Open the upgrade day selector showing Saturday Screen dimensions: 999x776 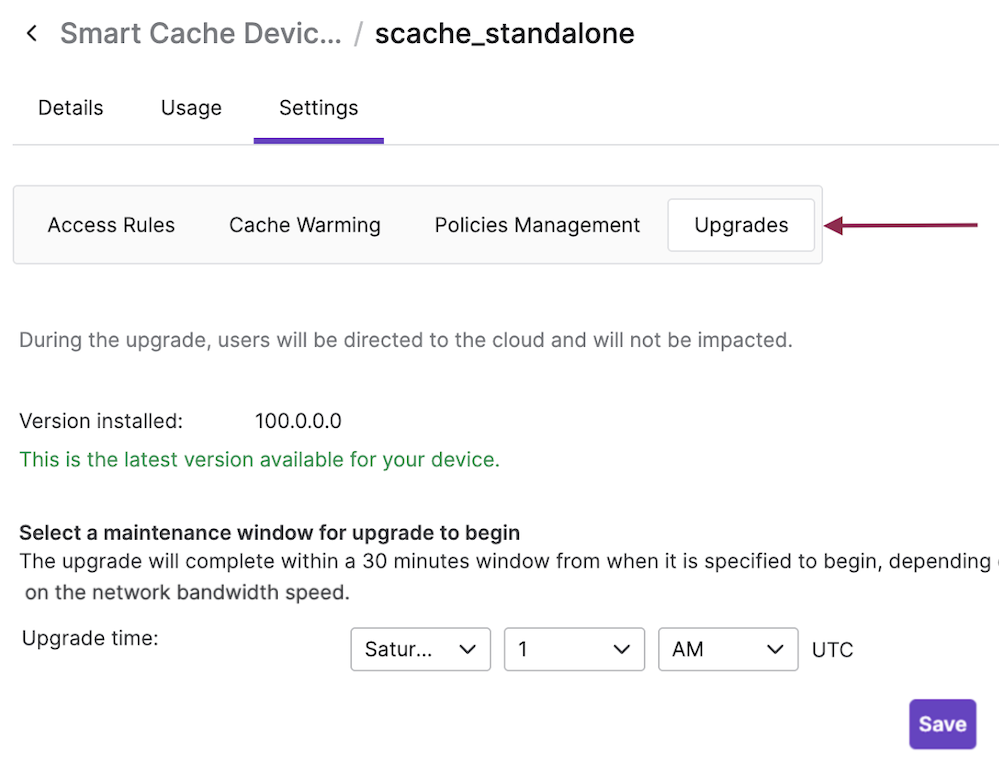tap(420, 649)
